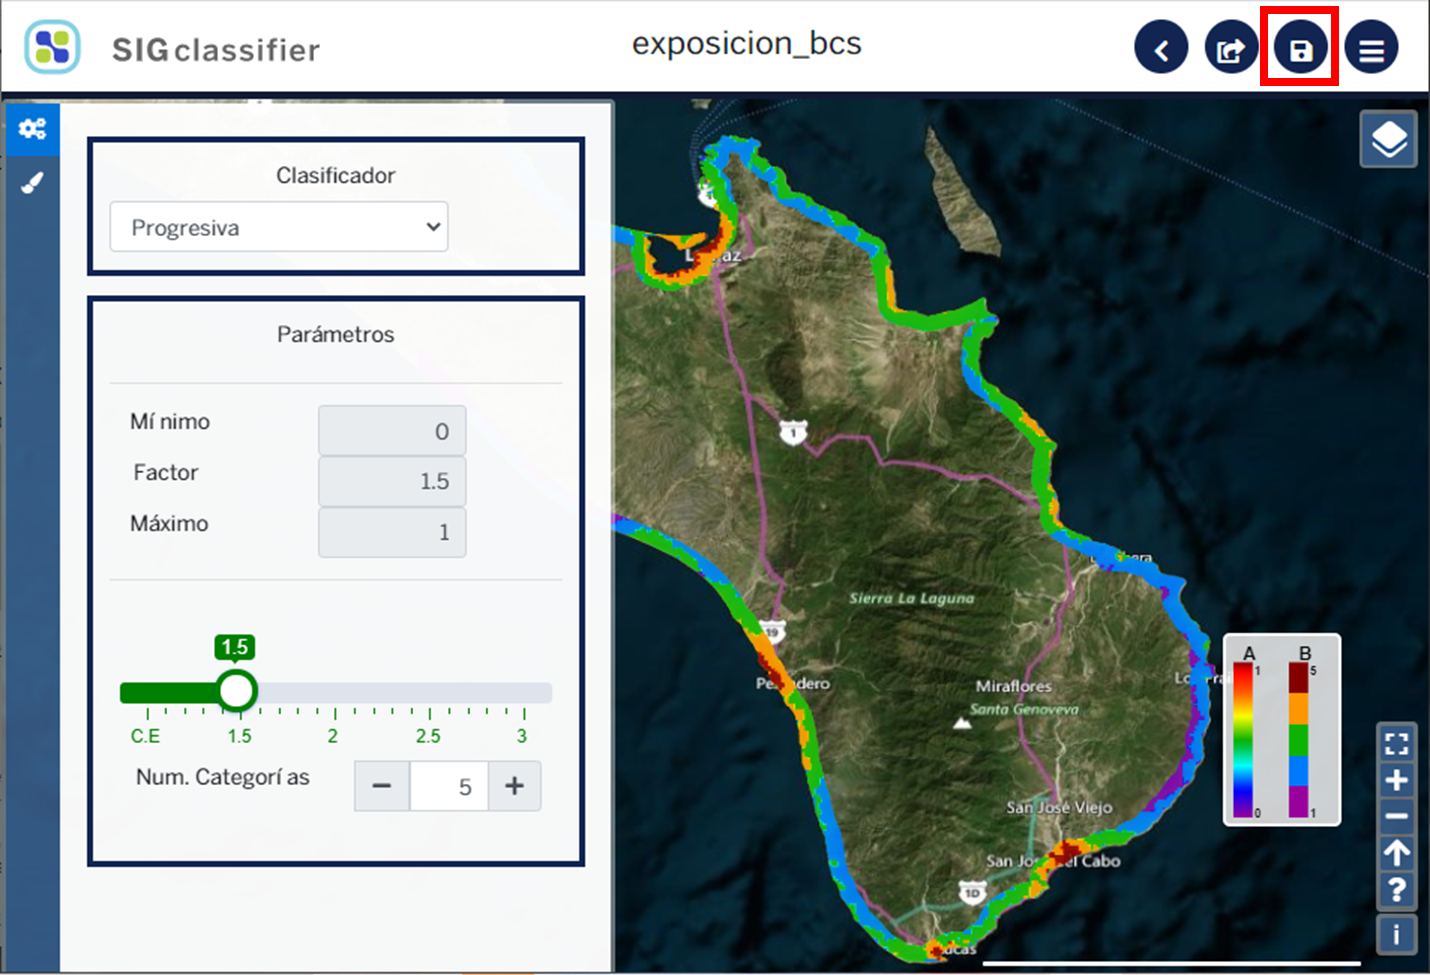Click the share/export icon button
Image resolution: width=1430 pixels, height=975 pixels.
tap(1231, 47)
